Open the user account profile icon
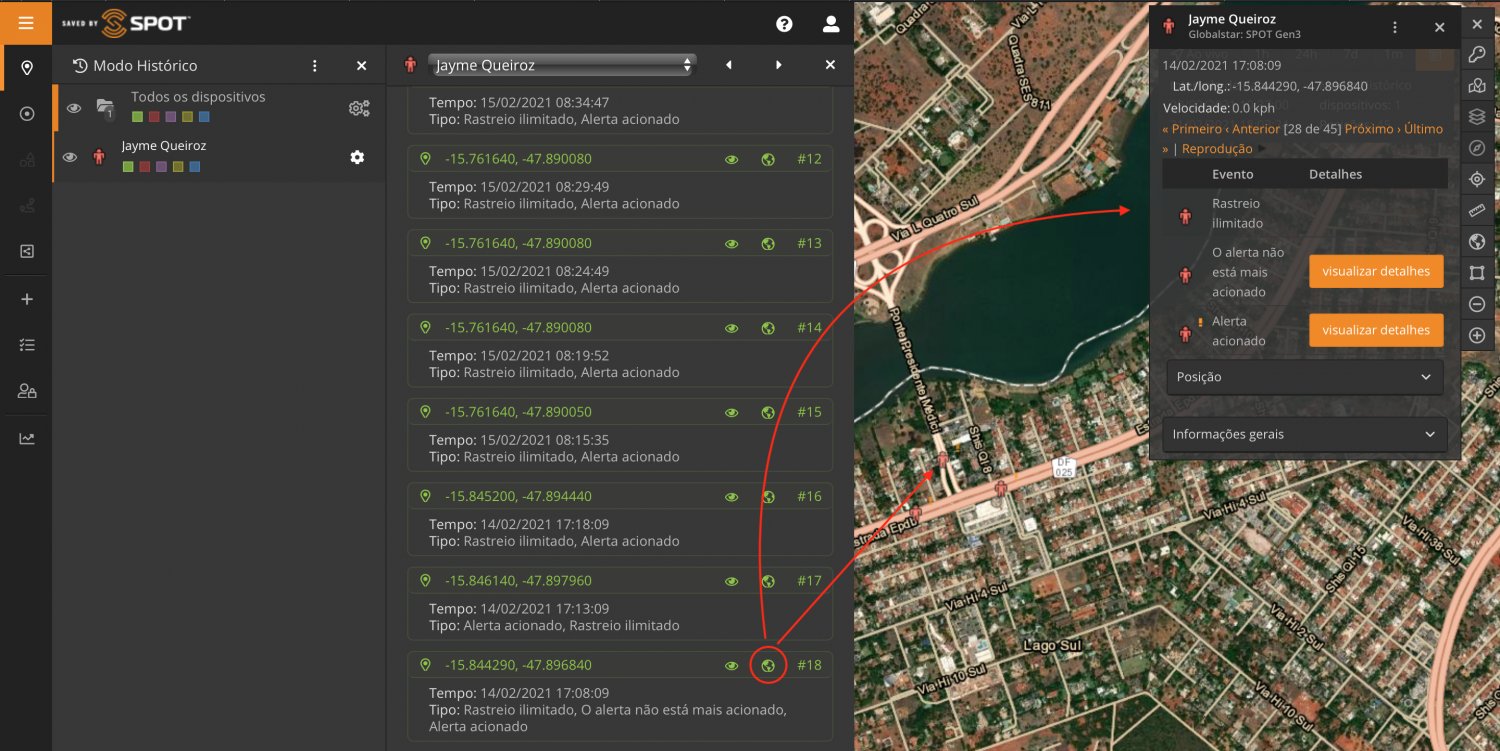Screen dimensions: 1500x751 (831, 24)
